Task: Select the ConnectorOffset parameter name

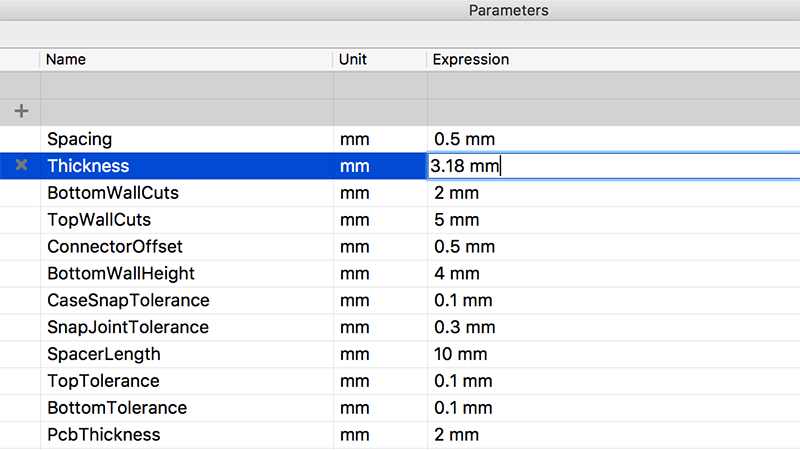Action: 114,247
